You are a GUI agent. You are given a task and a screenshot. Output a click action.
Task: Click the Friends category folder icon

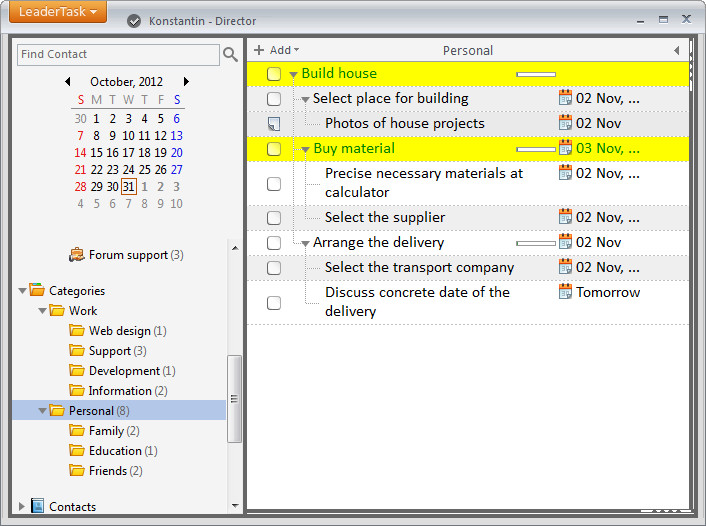tap(77, 470)
